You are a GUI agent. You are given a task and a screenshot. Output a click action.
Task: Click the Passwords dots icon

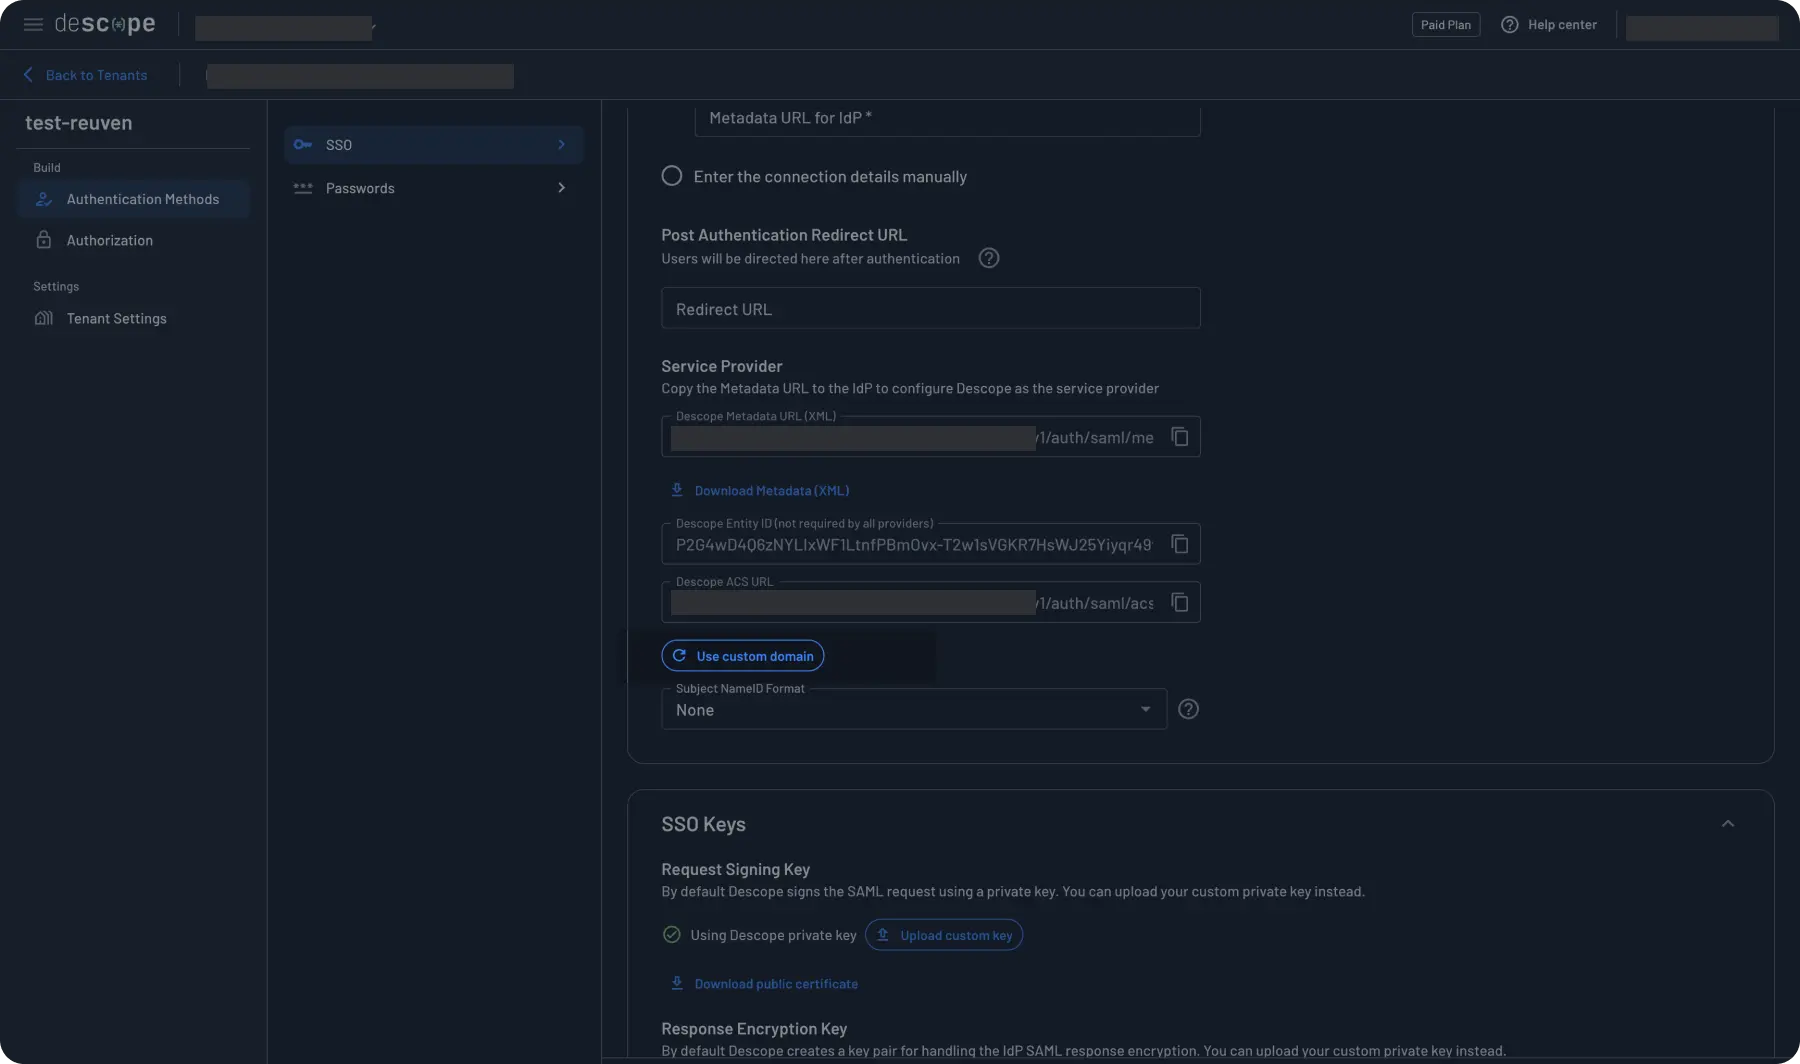[303, 188]
